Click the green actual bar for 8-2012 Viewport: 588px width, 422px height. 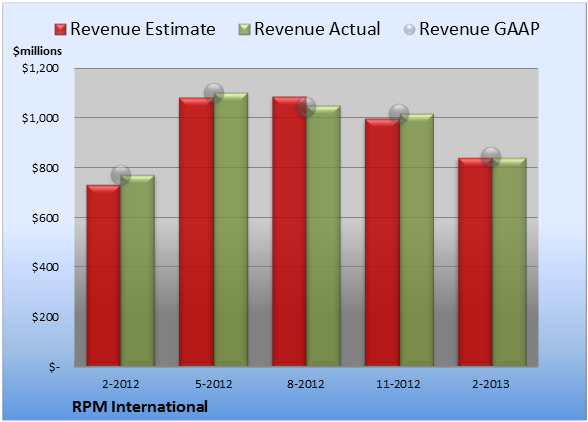(324, 236)
